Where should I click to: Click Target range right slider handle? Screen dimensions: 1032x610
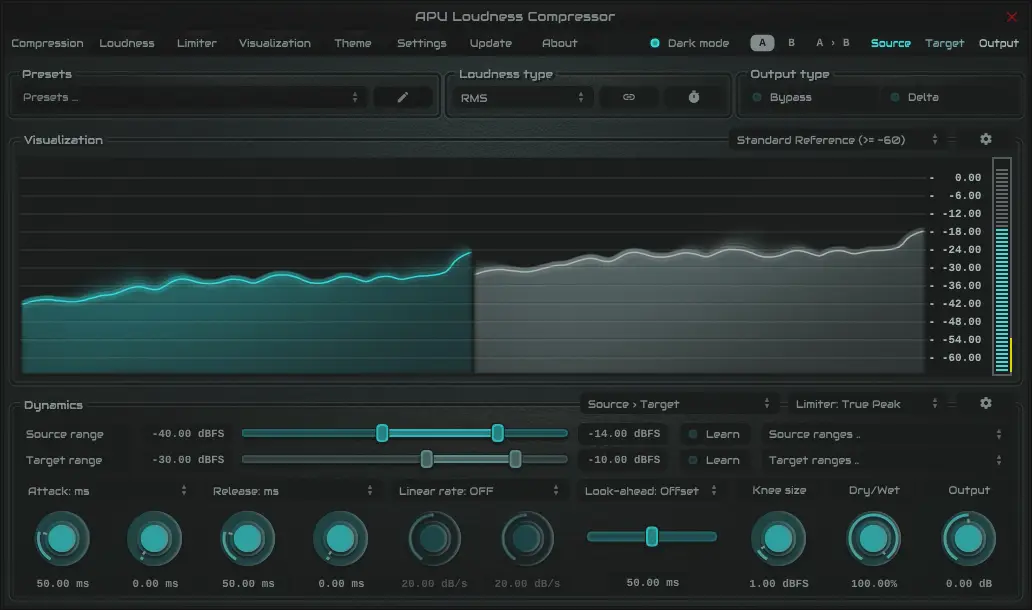click(x=515, y=459)
